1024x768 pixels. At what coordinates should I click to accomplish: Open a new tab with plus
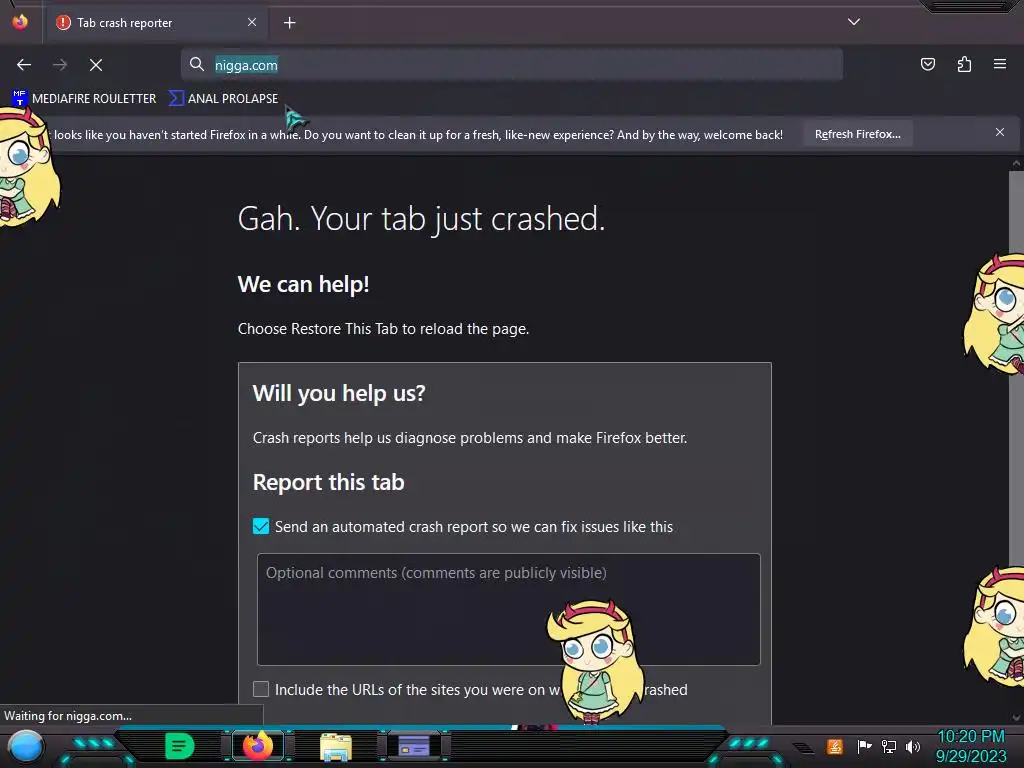coord(290,23)
